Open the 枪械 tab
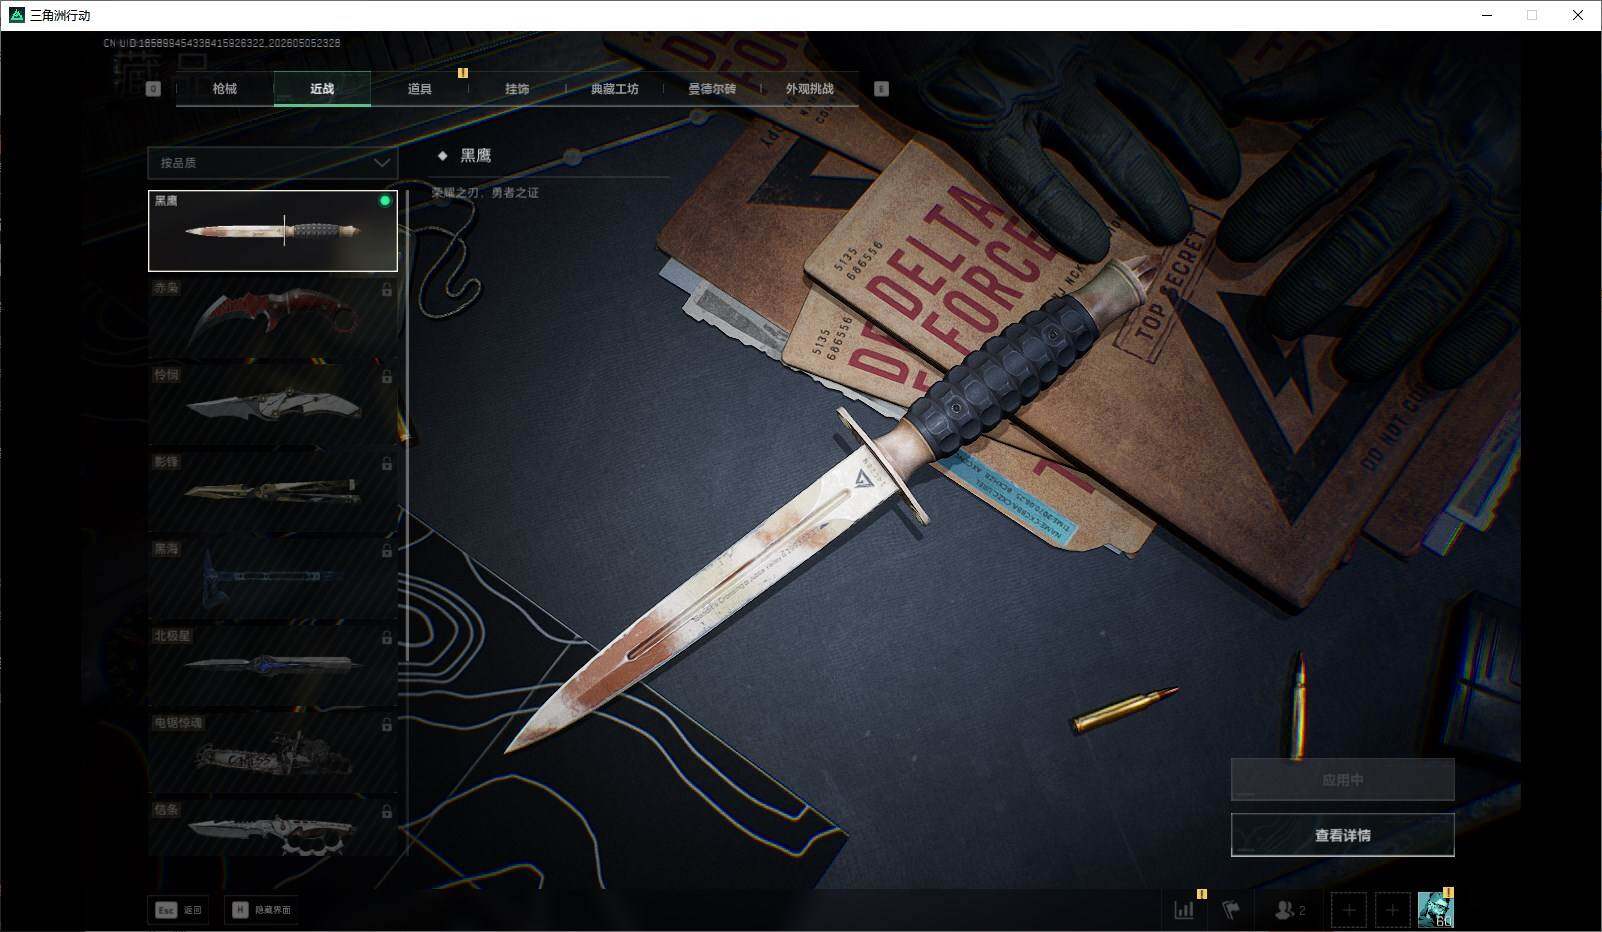Screen dimensions: 1602x932 pyautogui.click(x=225, y=89)
